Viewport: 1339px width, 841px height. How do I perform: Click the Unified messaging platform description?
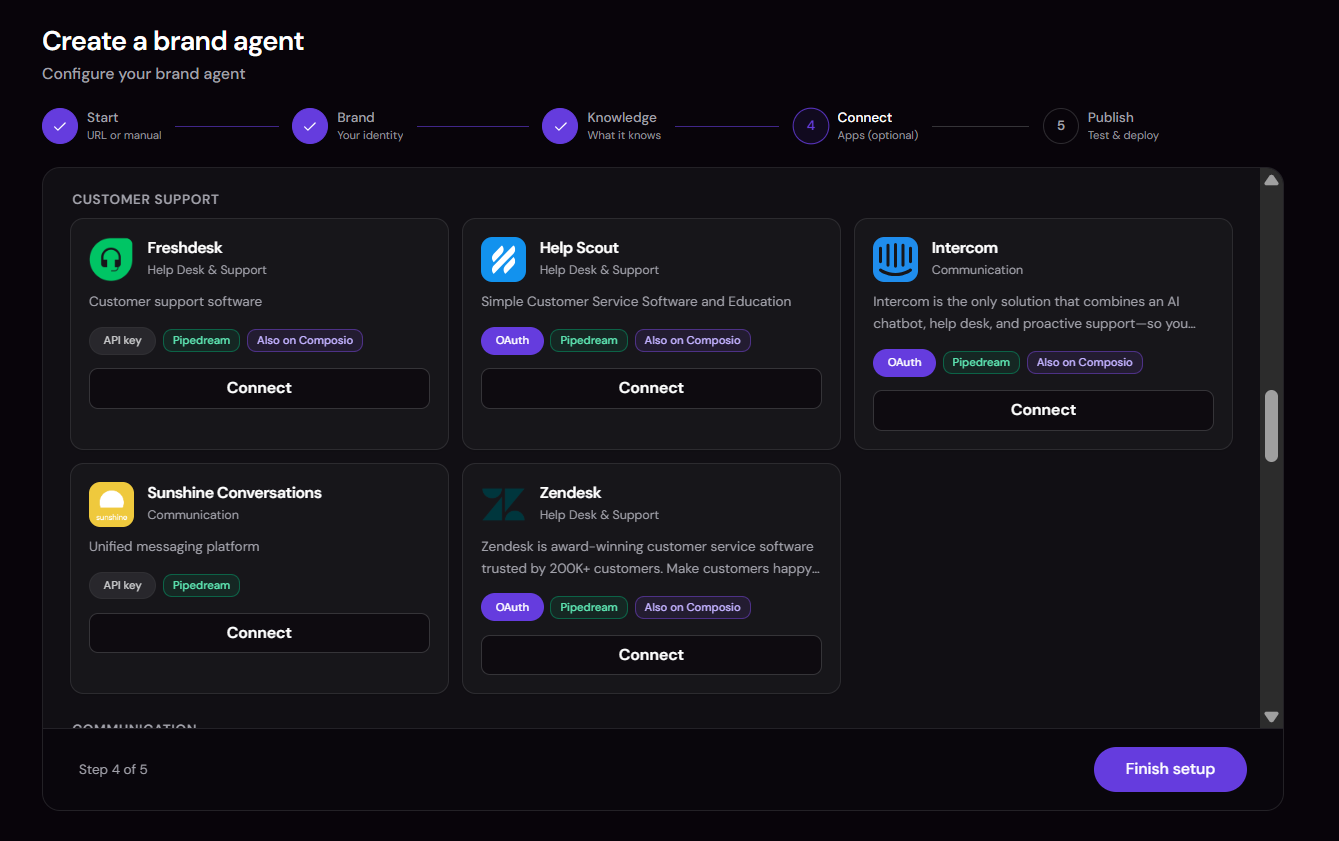tap(174, 547)
